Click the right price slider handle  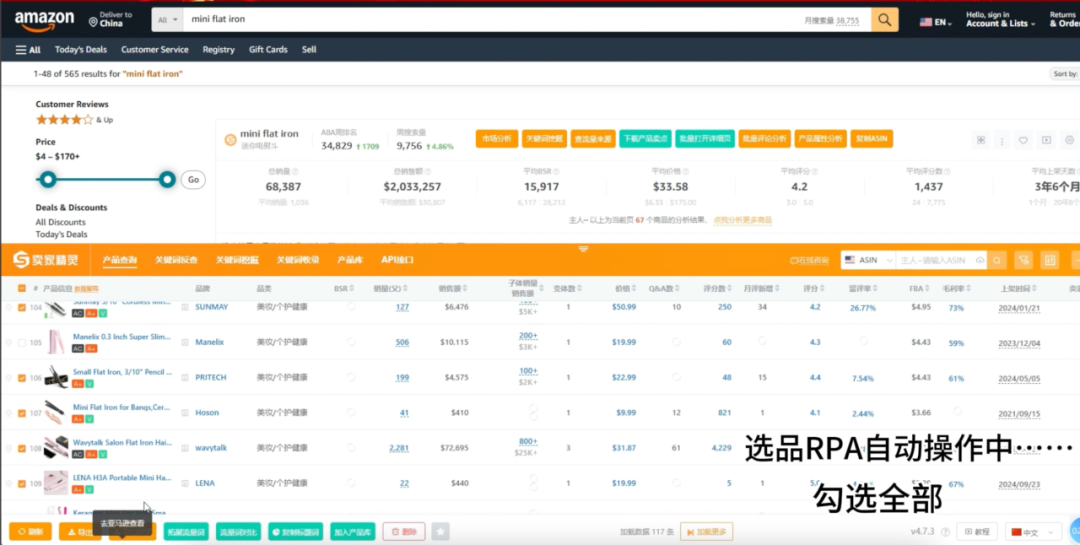(167, 180)
